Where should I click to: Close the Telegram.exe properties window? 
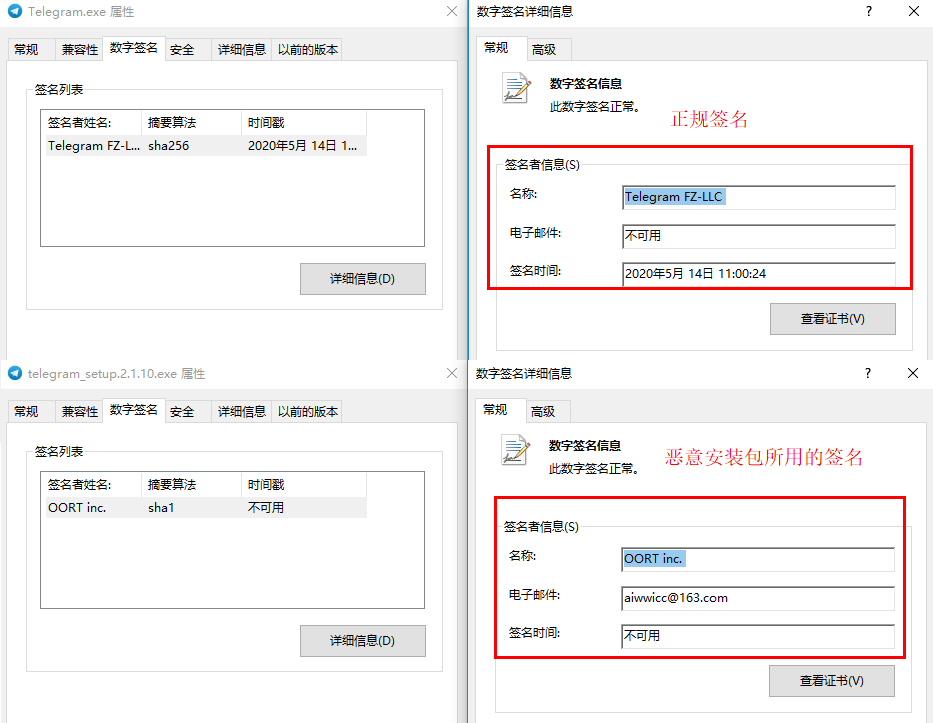click(452, 11)
